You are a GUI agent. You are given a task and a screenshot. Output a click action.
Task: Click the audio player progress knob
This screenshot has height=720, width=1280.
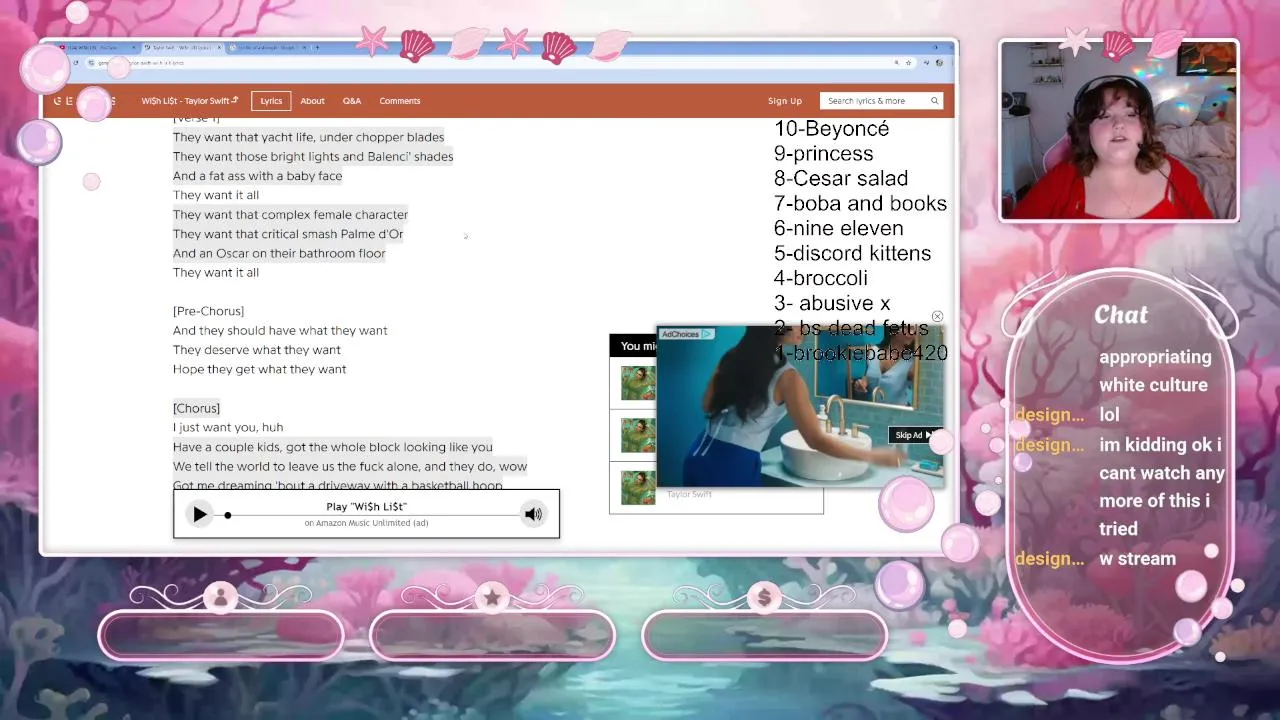228,515
